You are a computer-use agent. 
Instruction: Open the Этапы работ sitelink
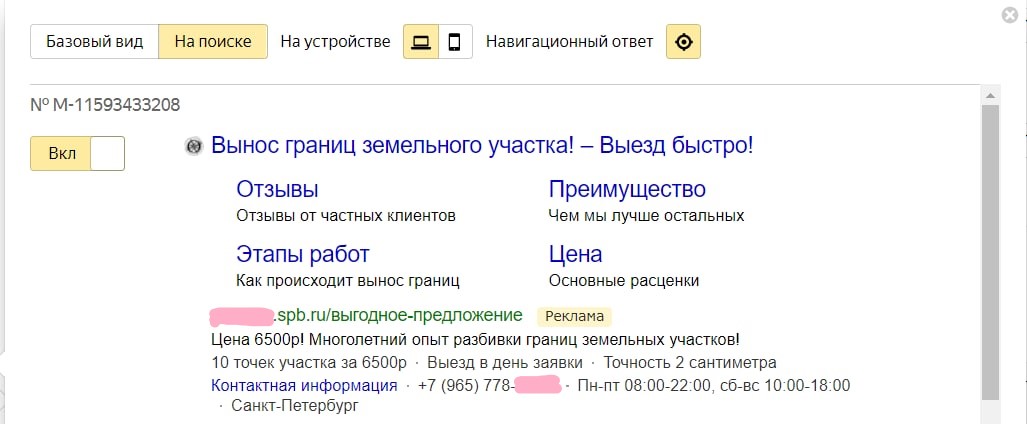point(303,254)
